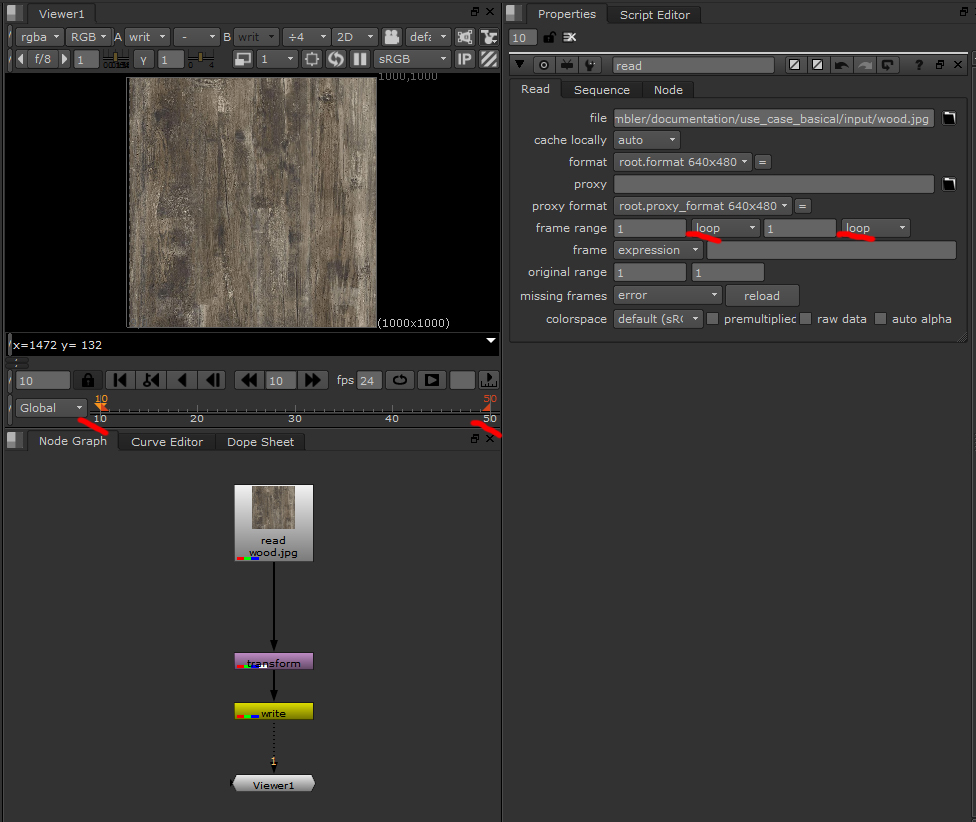
Task: Open the missing frames error dropdown
Action: (x=667, y=296)
